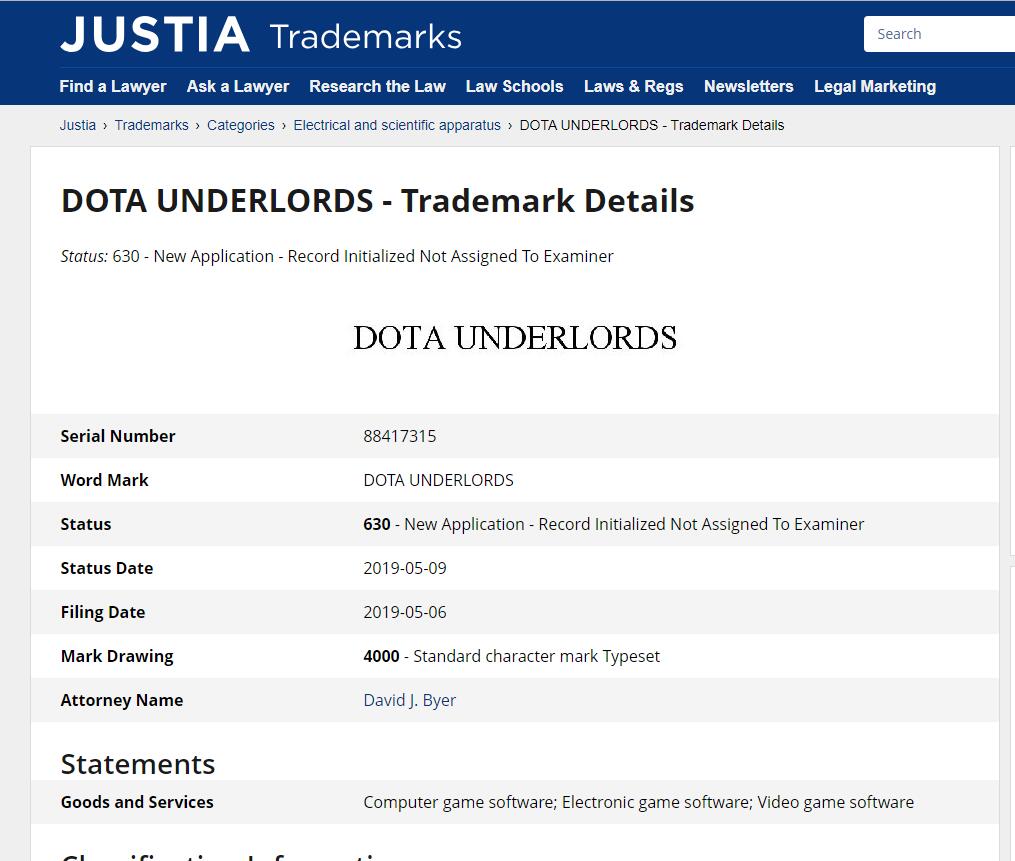Click the Mark Drawing row label
Screen dimensions: 1015x861
(x=117, y=656)
